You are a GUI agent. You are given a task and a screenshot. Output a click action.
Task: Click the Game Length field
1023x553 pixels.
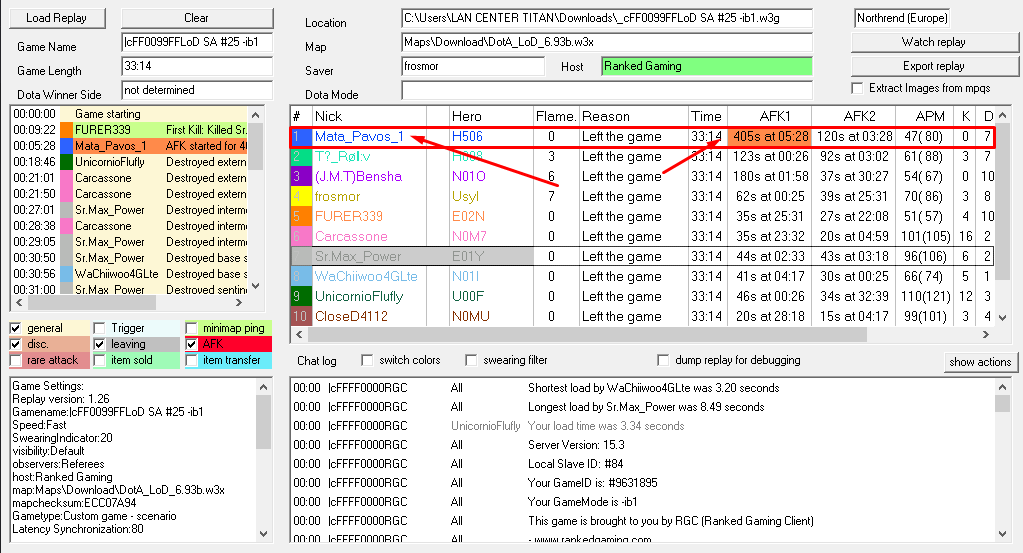[197, 67]
